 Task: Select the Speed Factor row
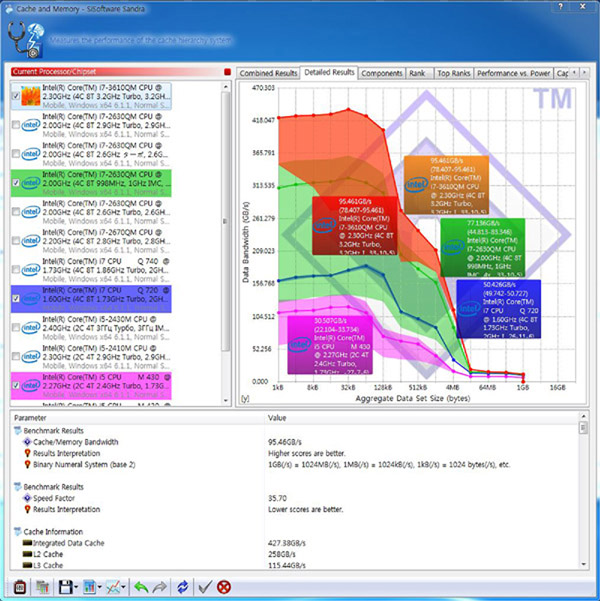(295, 498)
